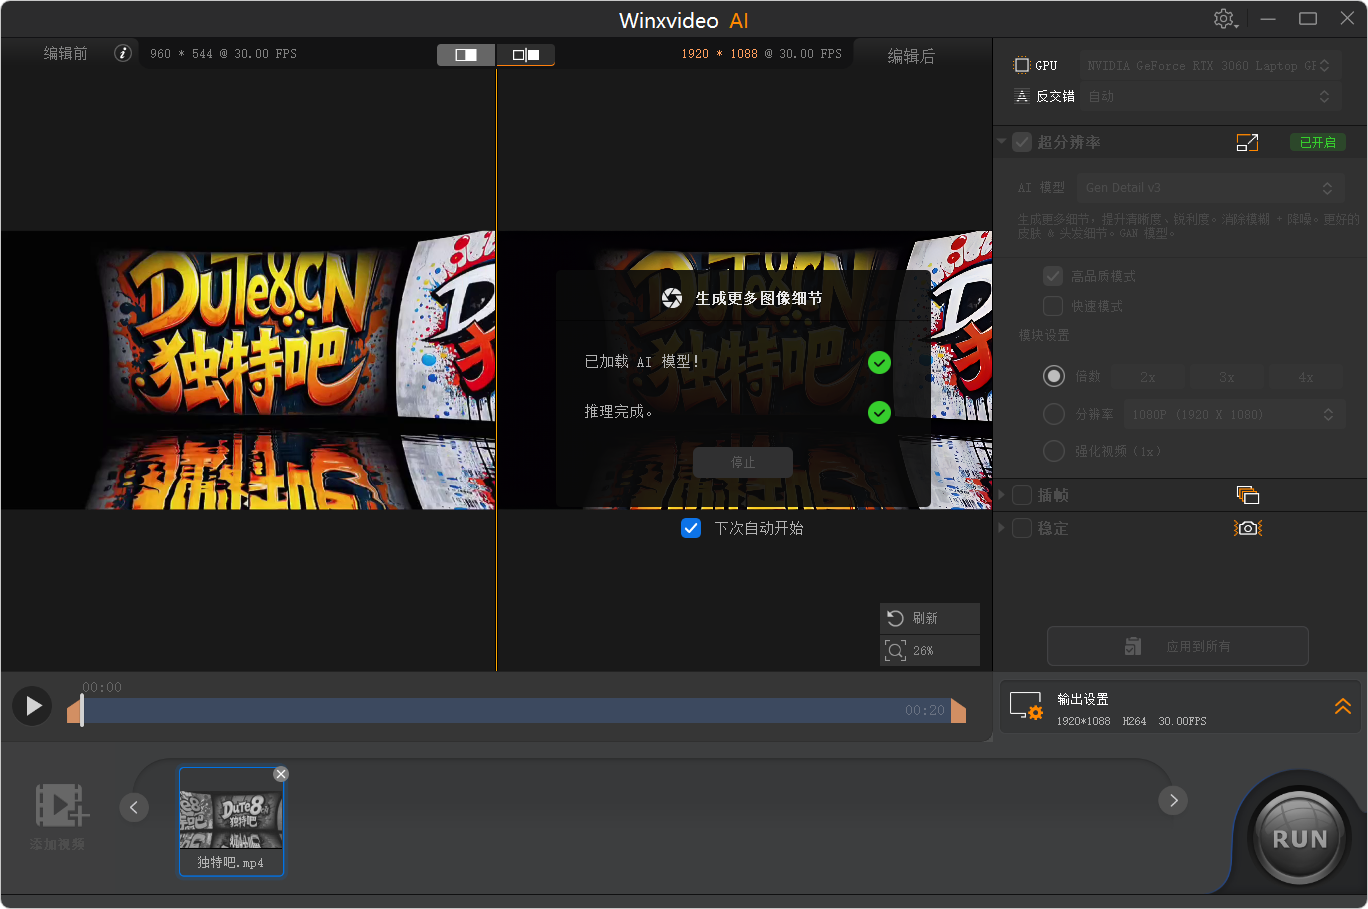The image size is (1368, 909).
Task: Click the 添加视频 add video icon
Action: tap(61, 806)
